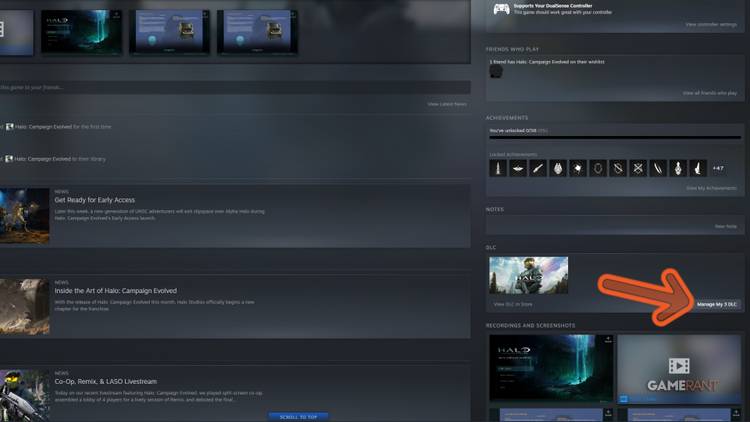Select the ninth locked achievement twin blades icon

click(658, 168)
